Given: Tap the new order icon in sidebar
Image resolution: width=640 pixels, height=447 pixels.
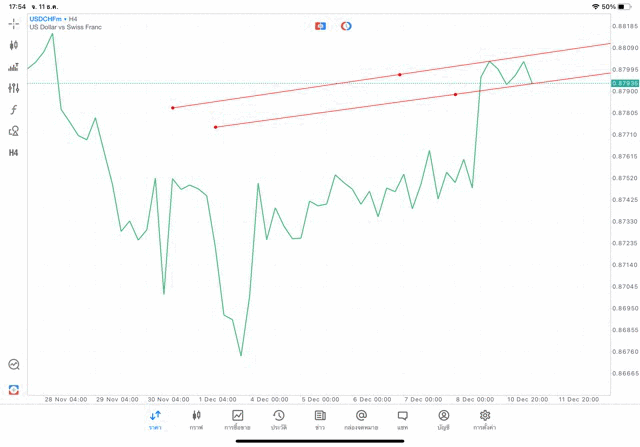Looking at the screenshot, I should (14, 390).
